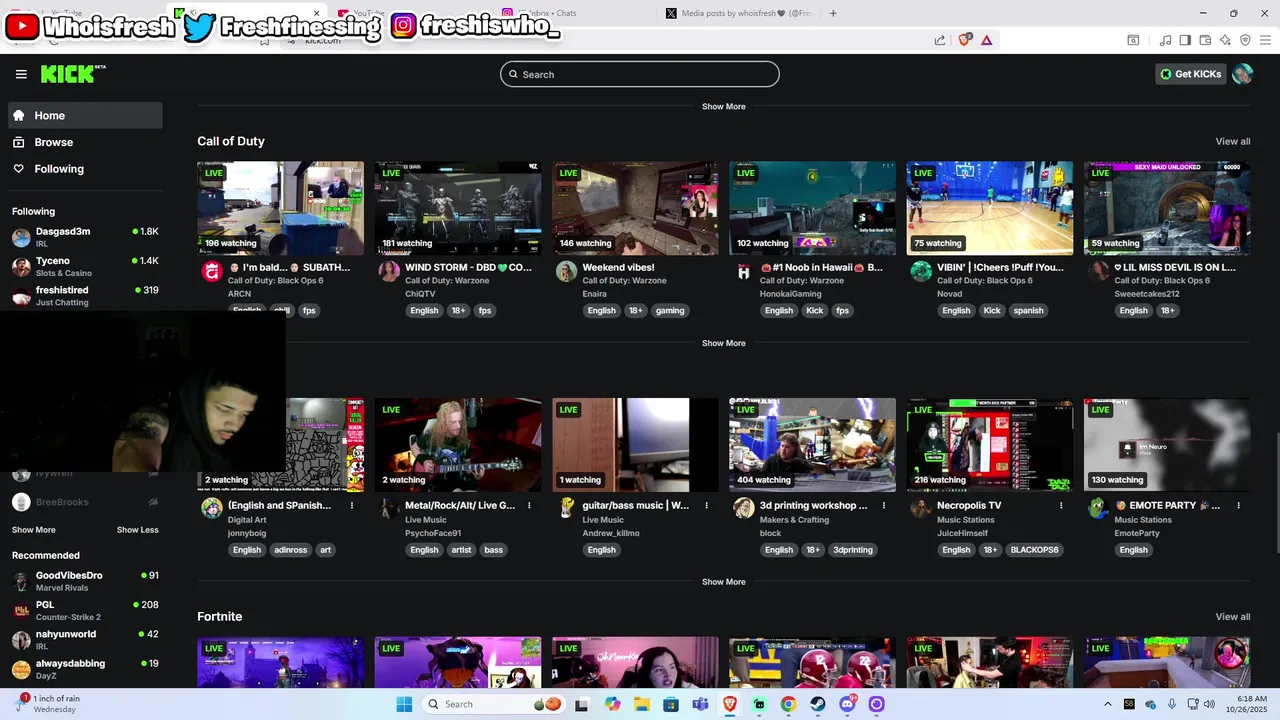Expand sidebar following list with Show More
This screenshot has width=1280, height=720.
(x=34, y=530)
